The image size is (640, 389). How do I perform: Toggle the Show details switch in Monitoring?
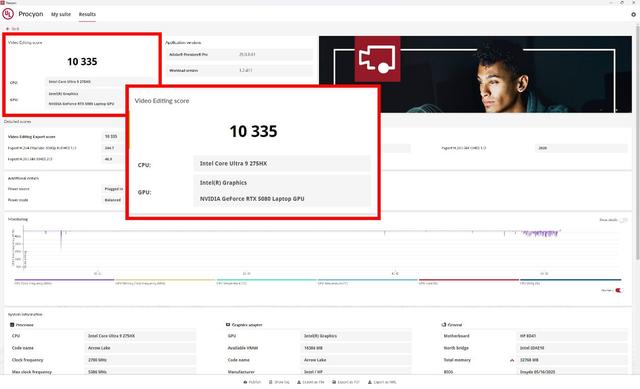623,220
